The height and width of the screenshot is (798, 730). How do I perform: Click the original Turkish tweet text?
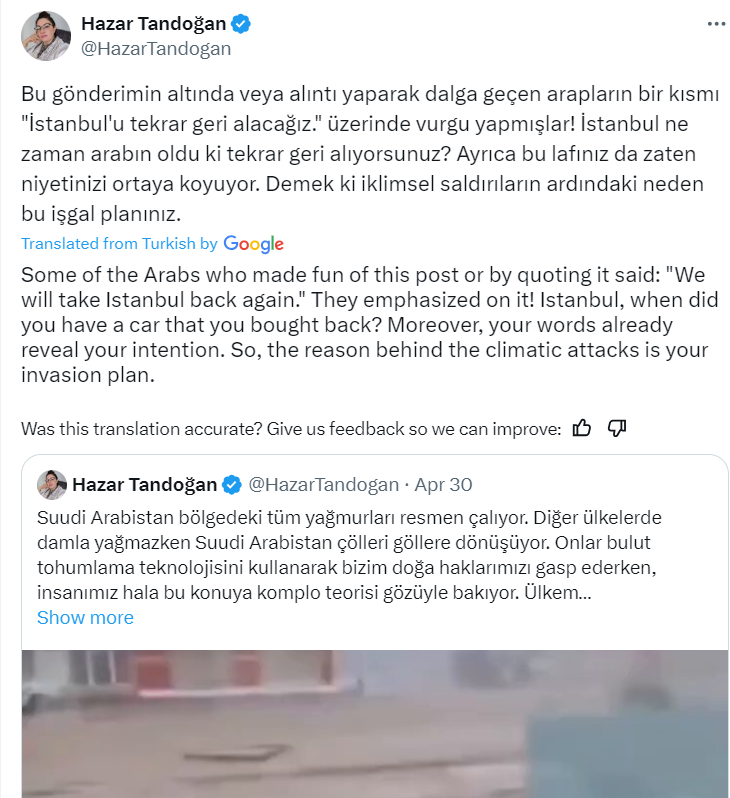point(370,154)
